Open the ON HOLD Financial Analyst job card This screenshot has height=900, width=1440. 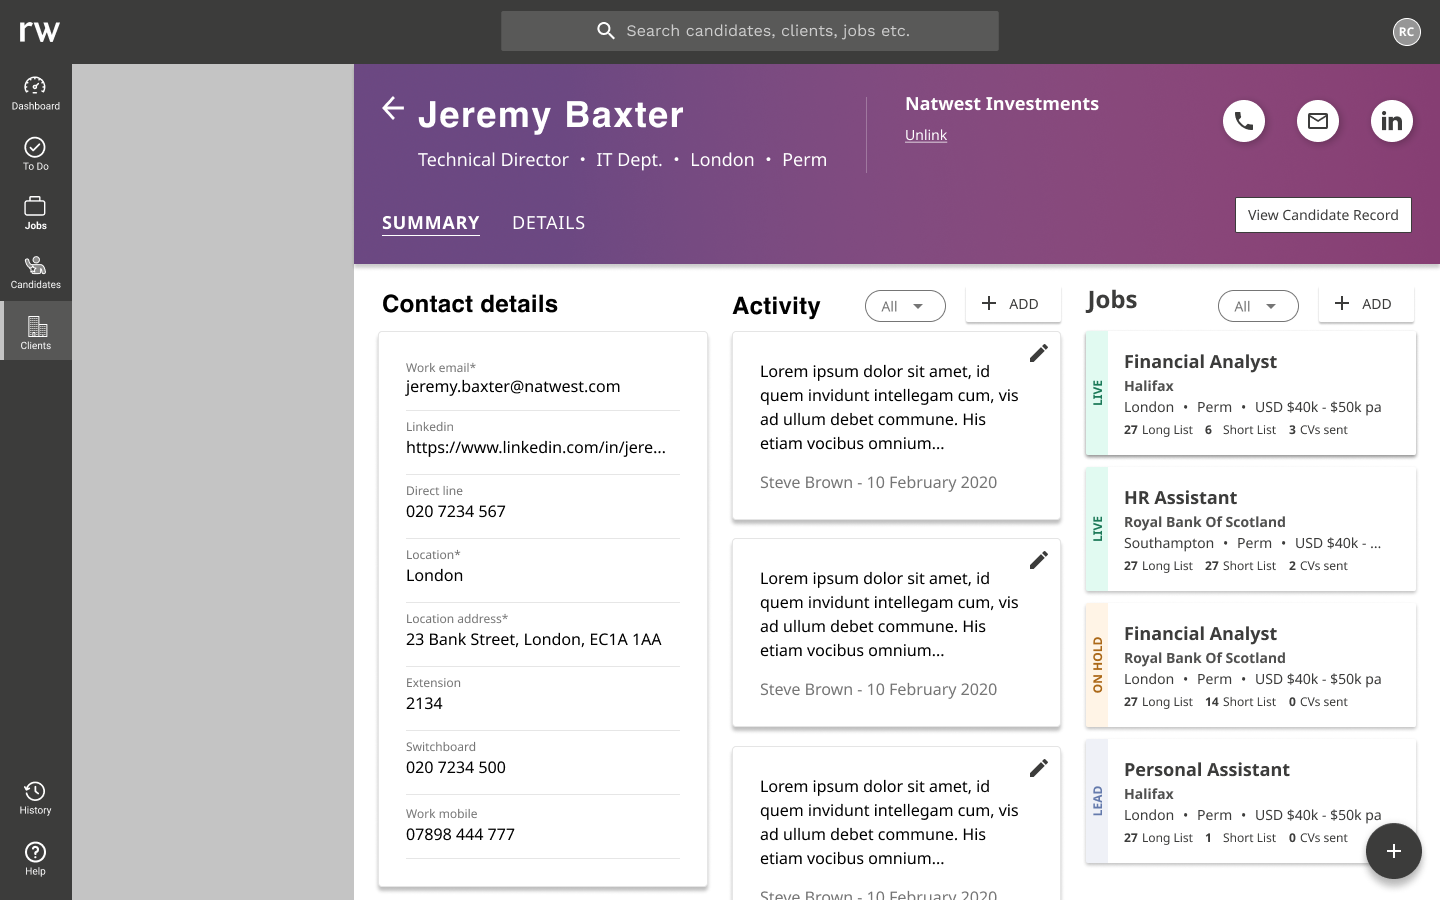tap(1251, 665)
